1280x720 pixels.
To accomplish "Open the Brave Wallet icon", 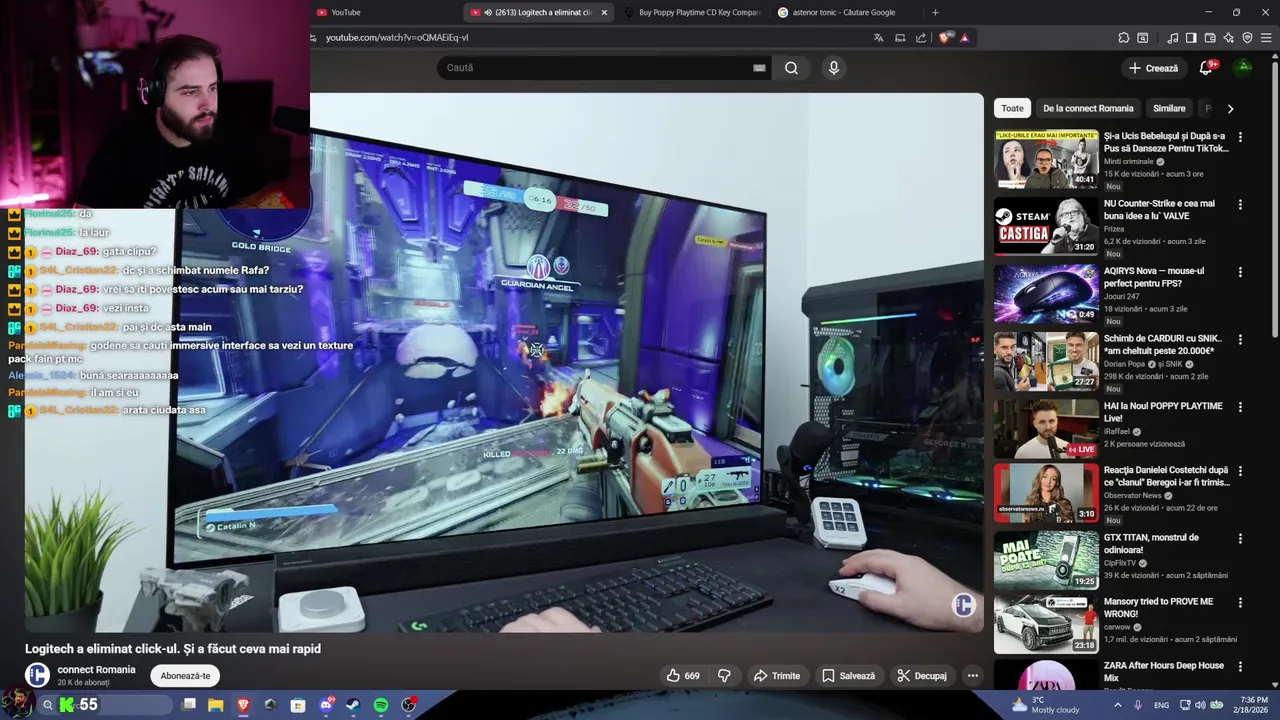I will (x=1210, y=38).
